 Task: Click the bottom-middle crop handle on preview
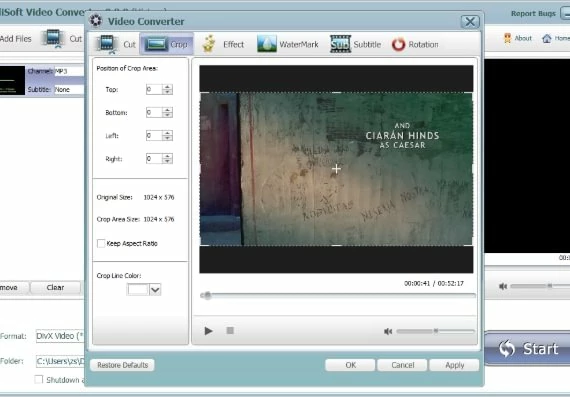tap(336, 245)
